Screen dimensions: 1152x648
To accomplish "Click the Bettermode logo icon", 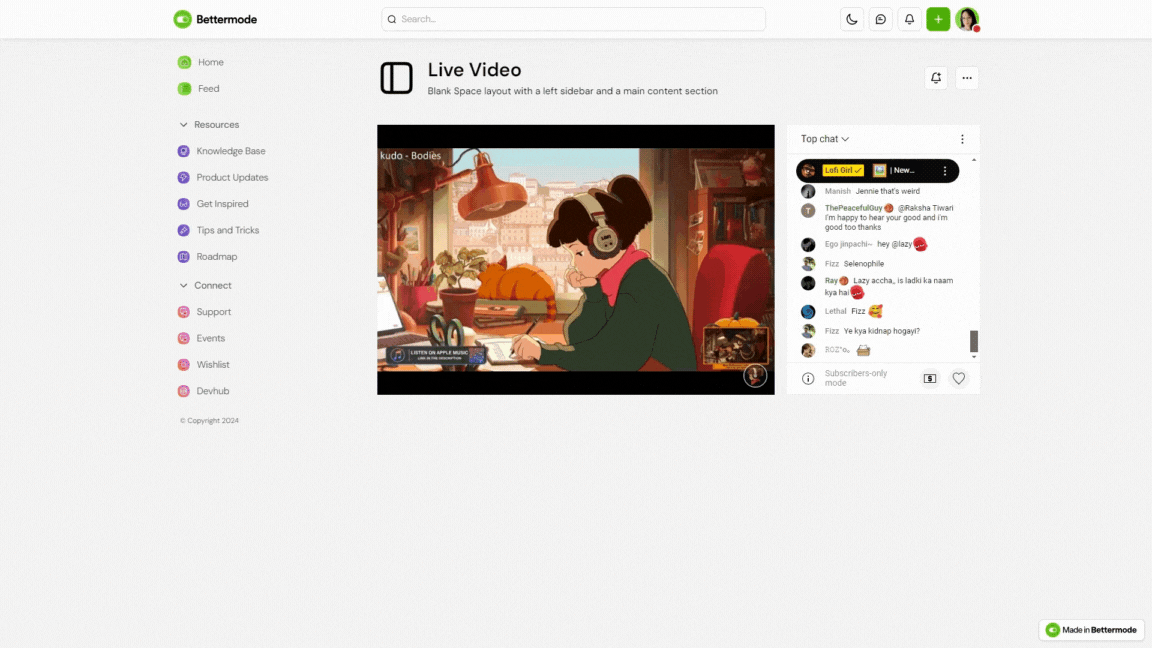I will [182, 19].
